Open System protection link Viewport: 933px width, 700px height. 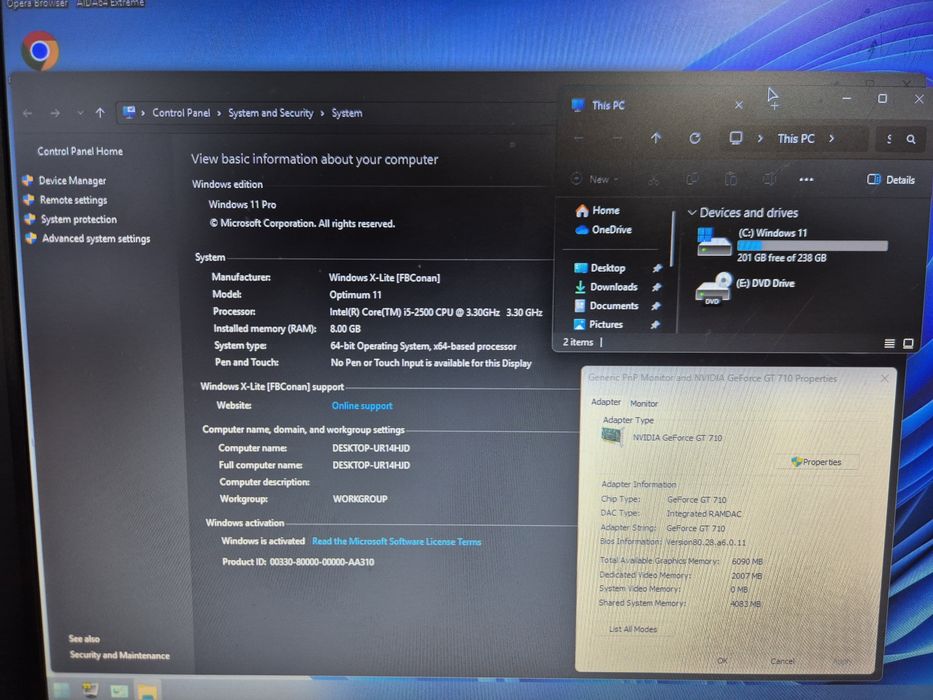point(79,219)
